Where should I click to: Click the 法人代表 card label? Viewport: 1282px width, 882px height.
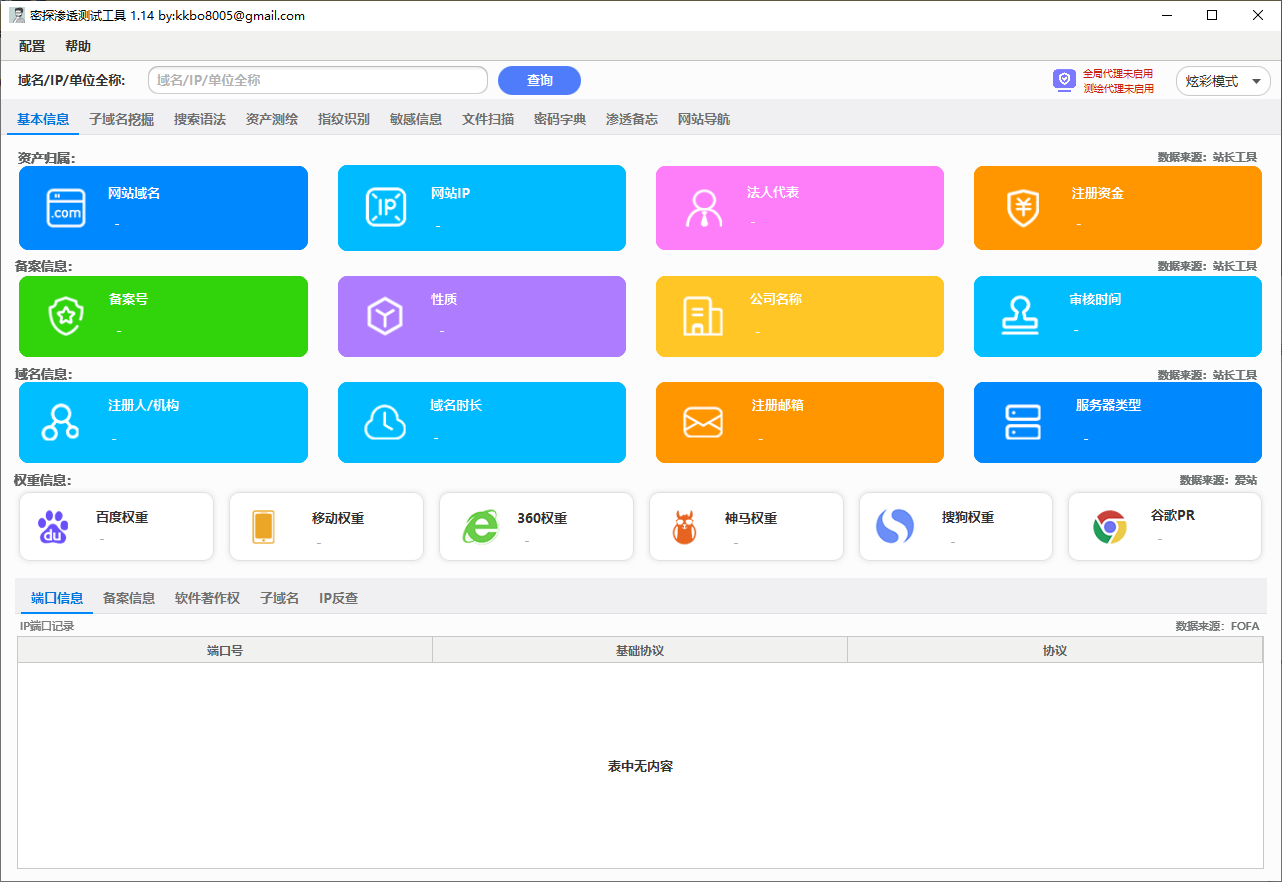coord(773,192)
